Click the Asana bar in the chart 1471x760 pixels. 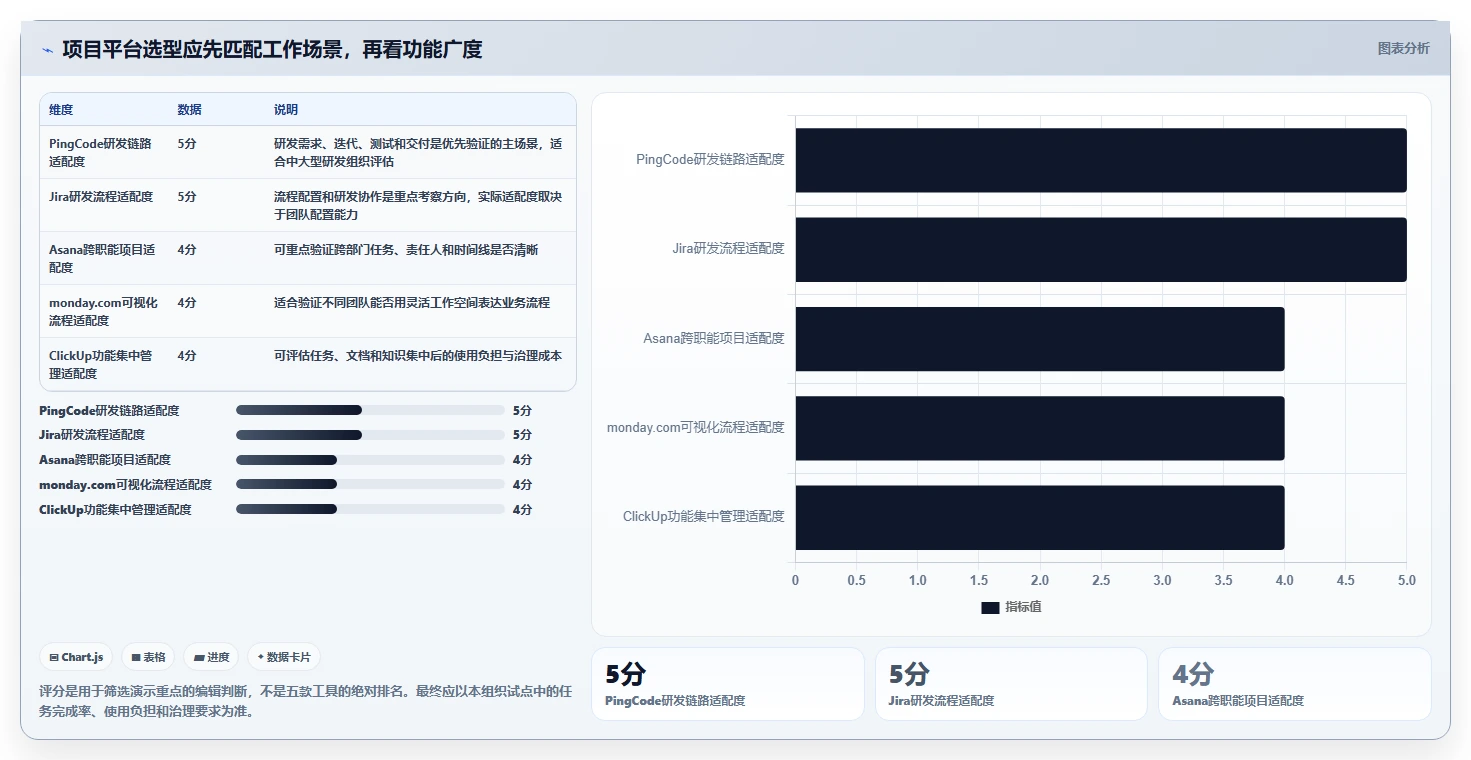(1040, 339)
